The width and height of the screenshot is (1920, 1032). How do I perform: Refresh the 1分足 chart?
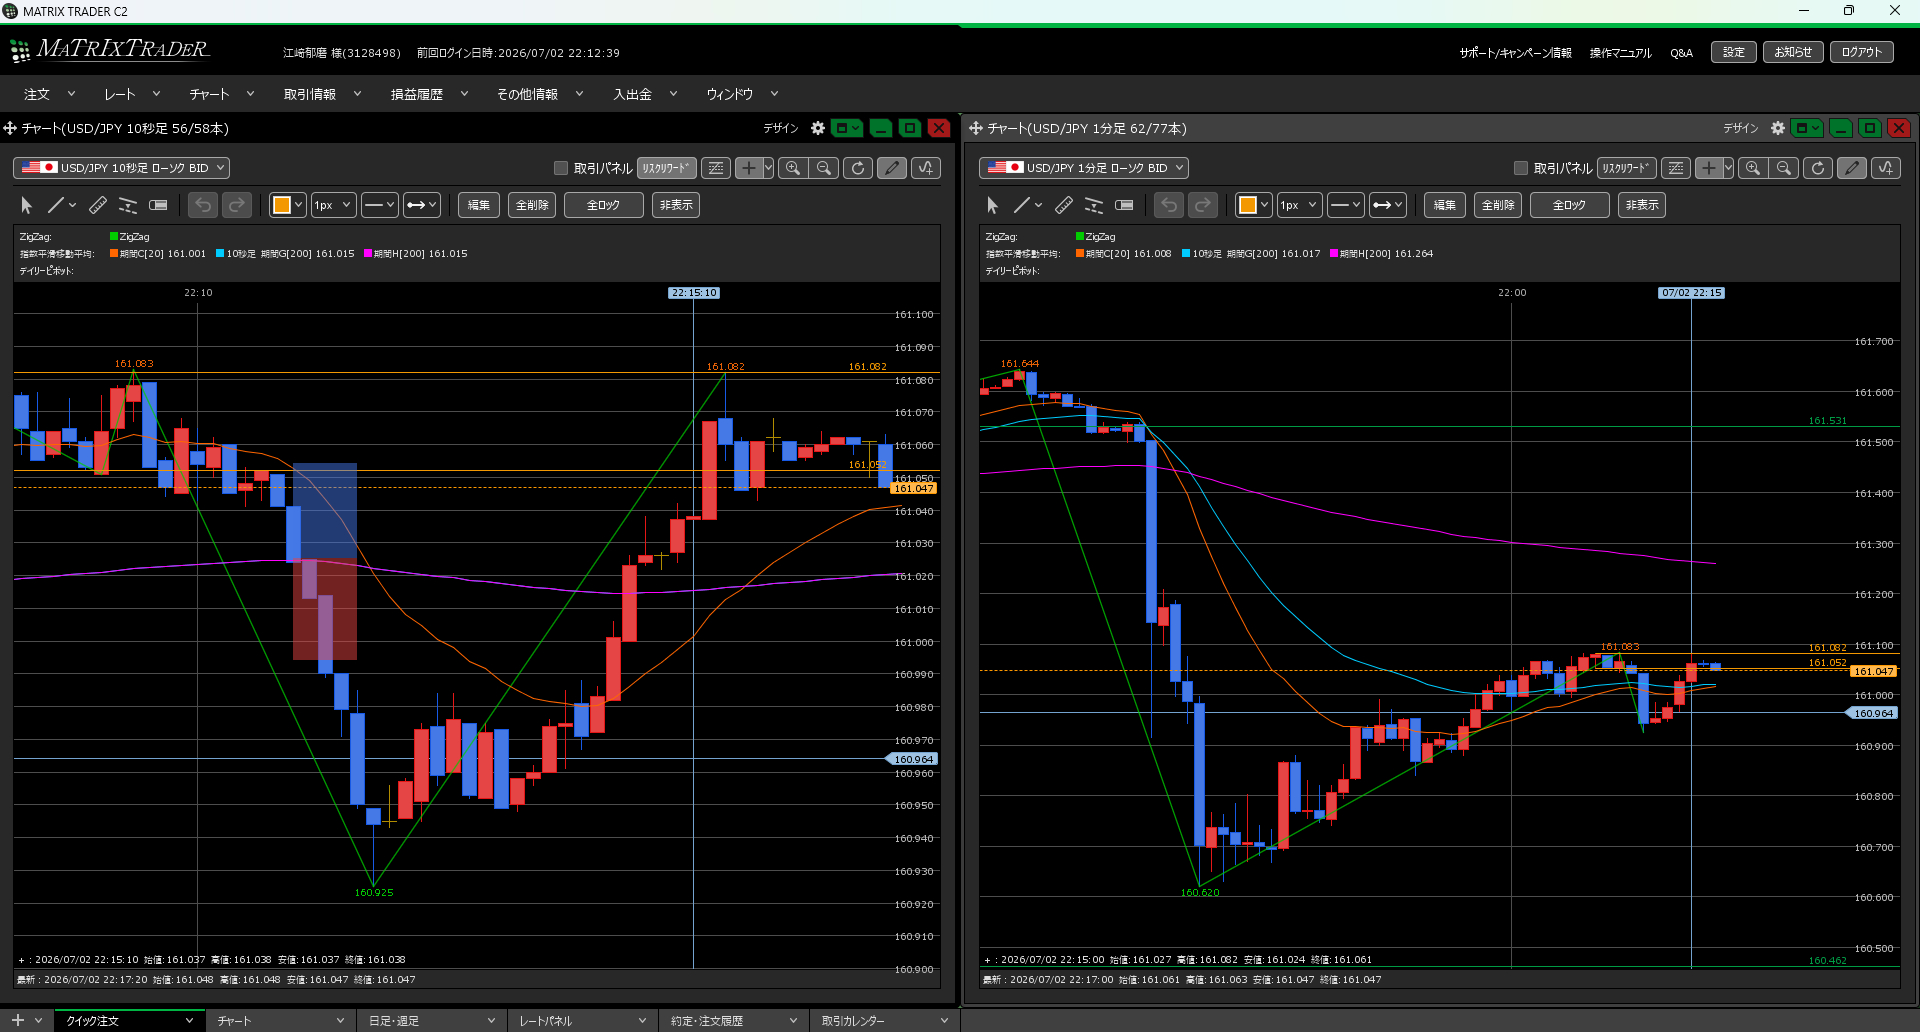click(x=1818, y=168)
